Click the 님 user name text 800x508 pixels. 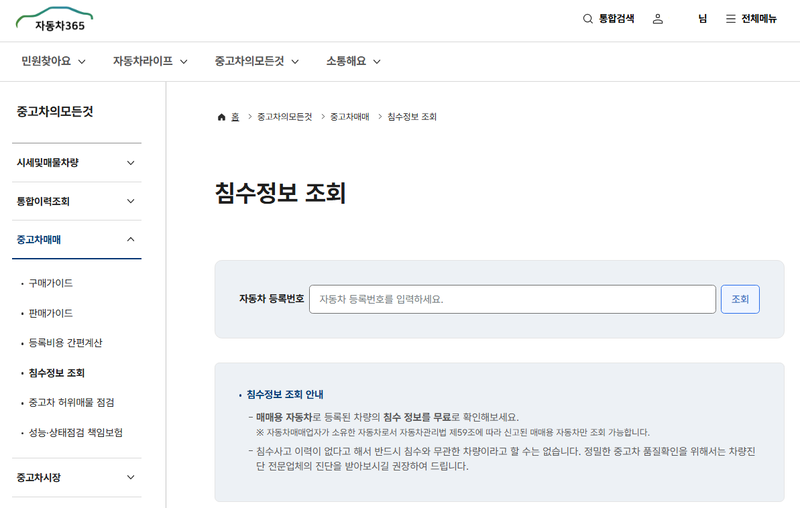coord(703,19)
